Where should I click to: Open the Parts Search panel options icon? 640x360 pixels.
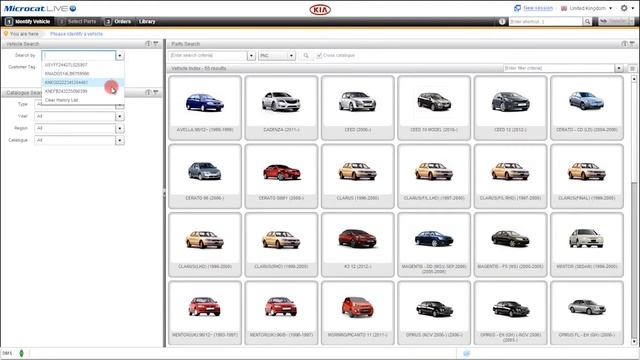[632, 44]
